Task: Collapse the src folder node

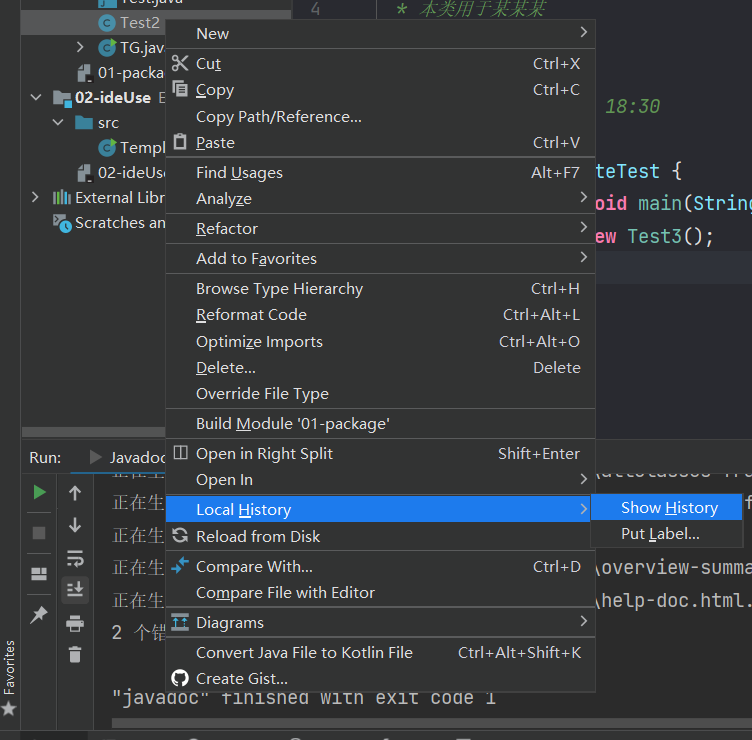Action: tap(58, 122)
